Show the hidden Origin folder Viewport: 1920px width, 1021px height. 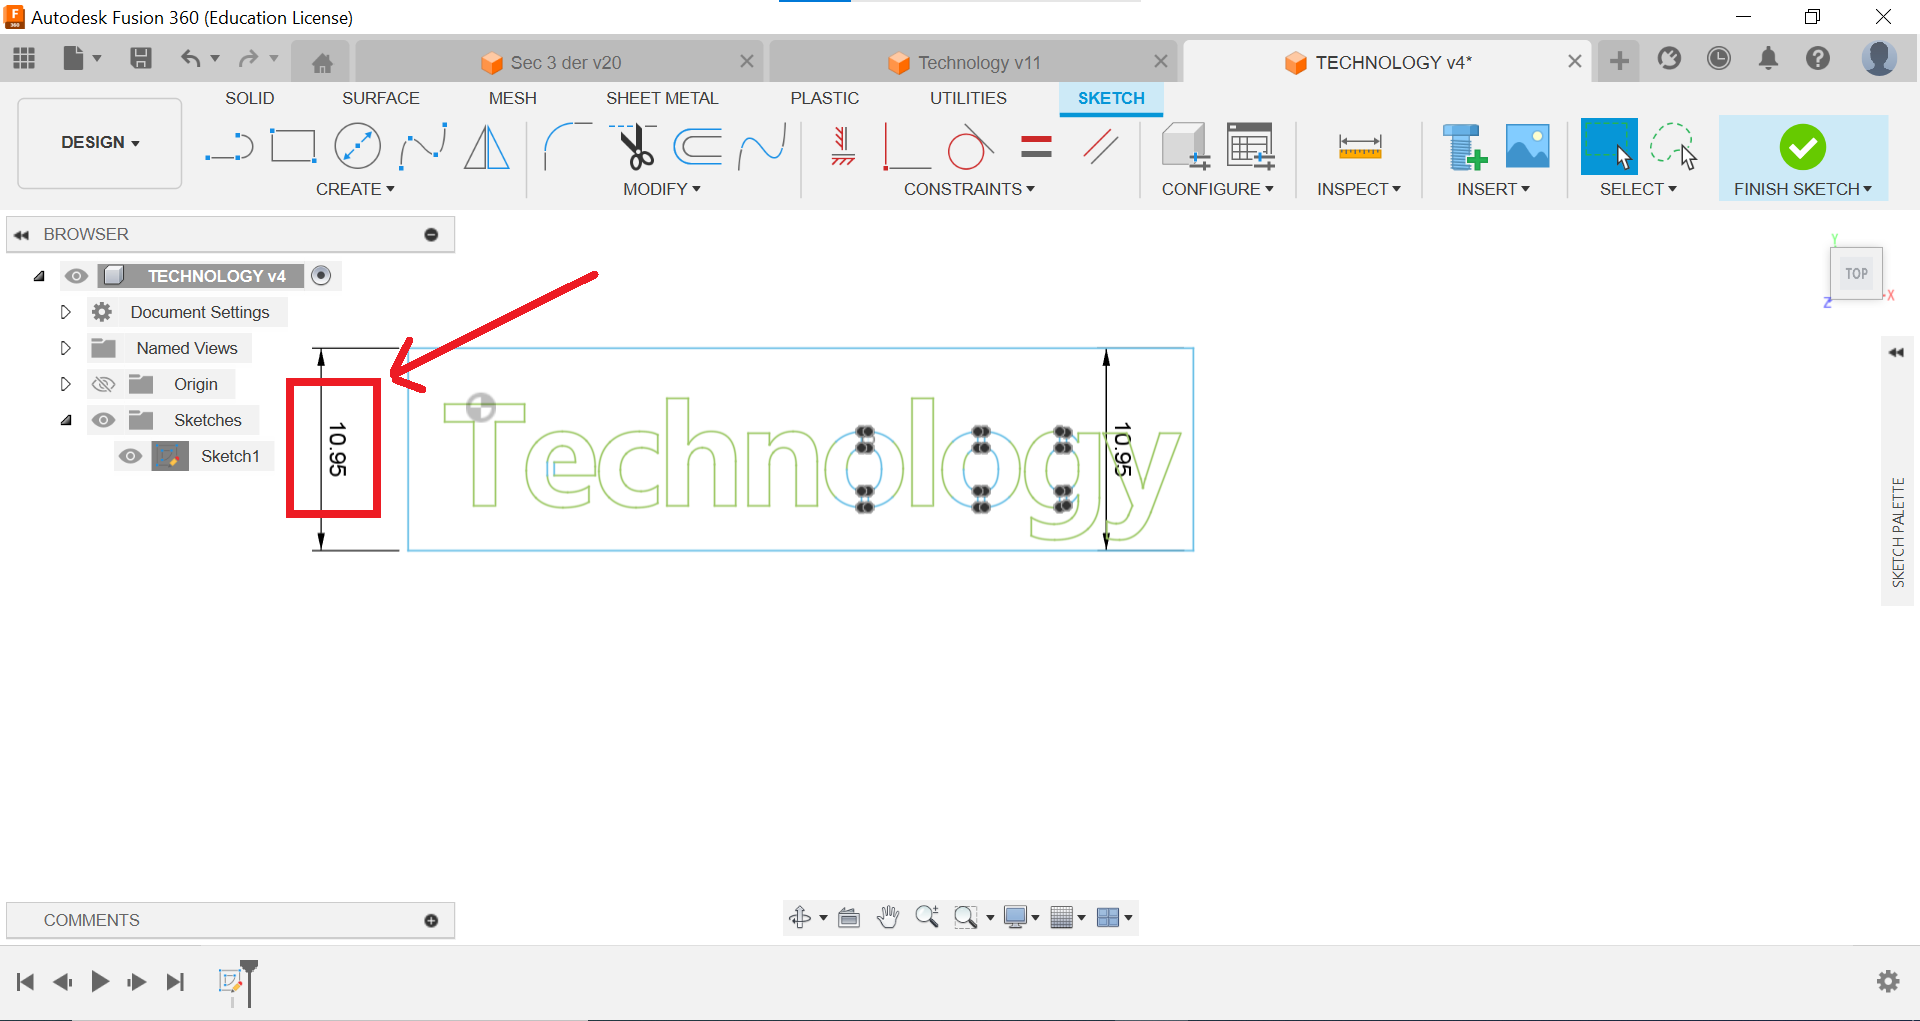[x=103, y=384]
